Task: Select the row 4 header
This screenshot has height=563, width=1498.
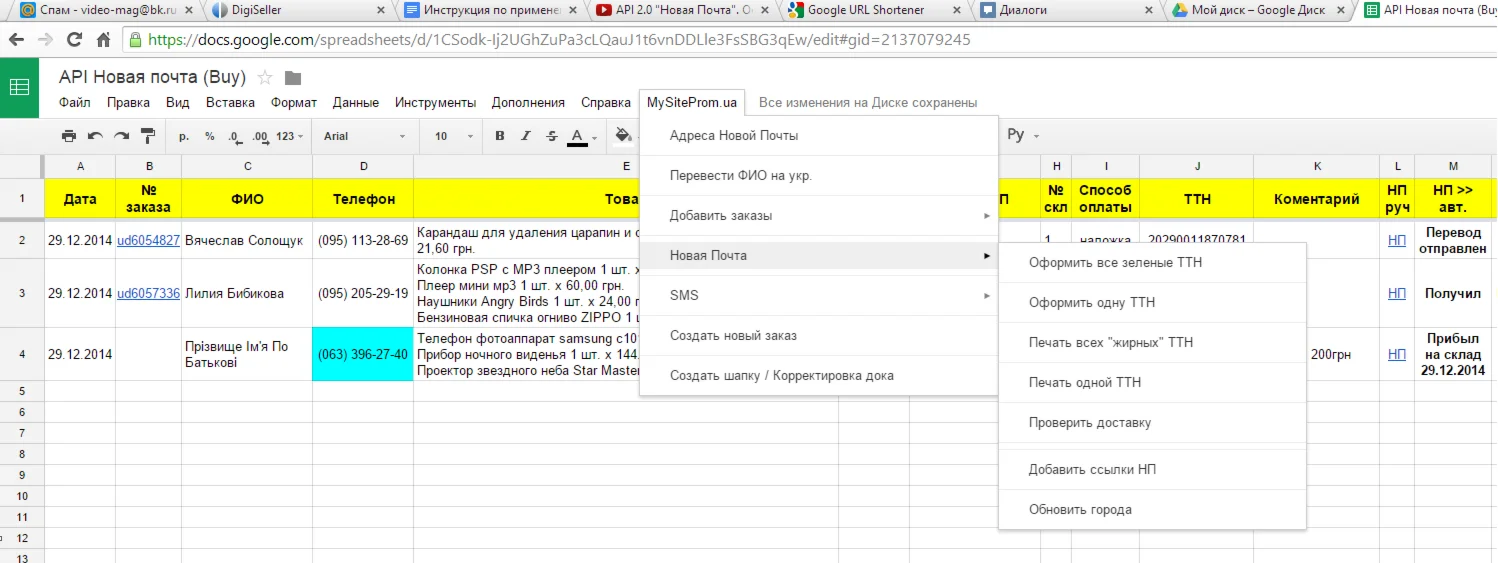Action: (22, 354)
